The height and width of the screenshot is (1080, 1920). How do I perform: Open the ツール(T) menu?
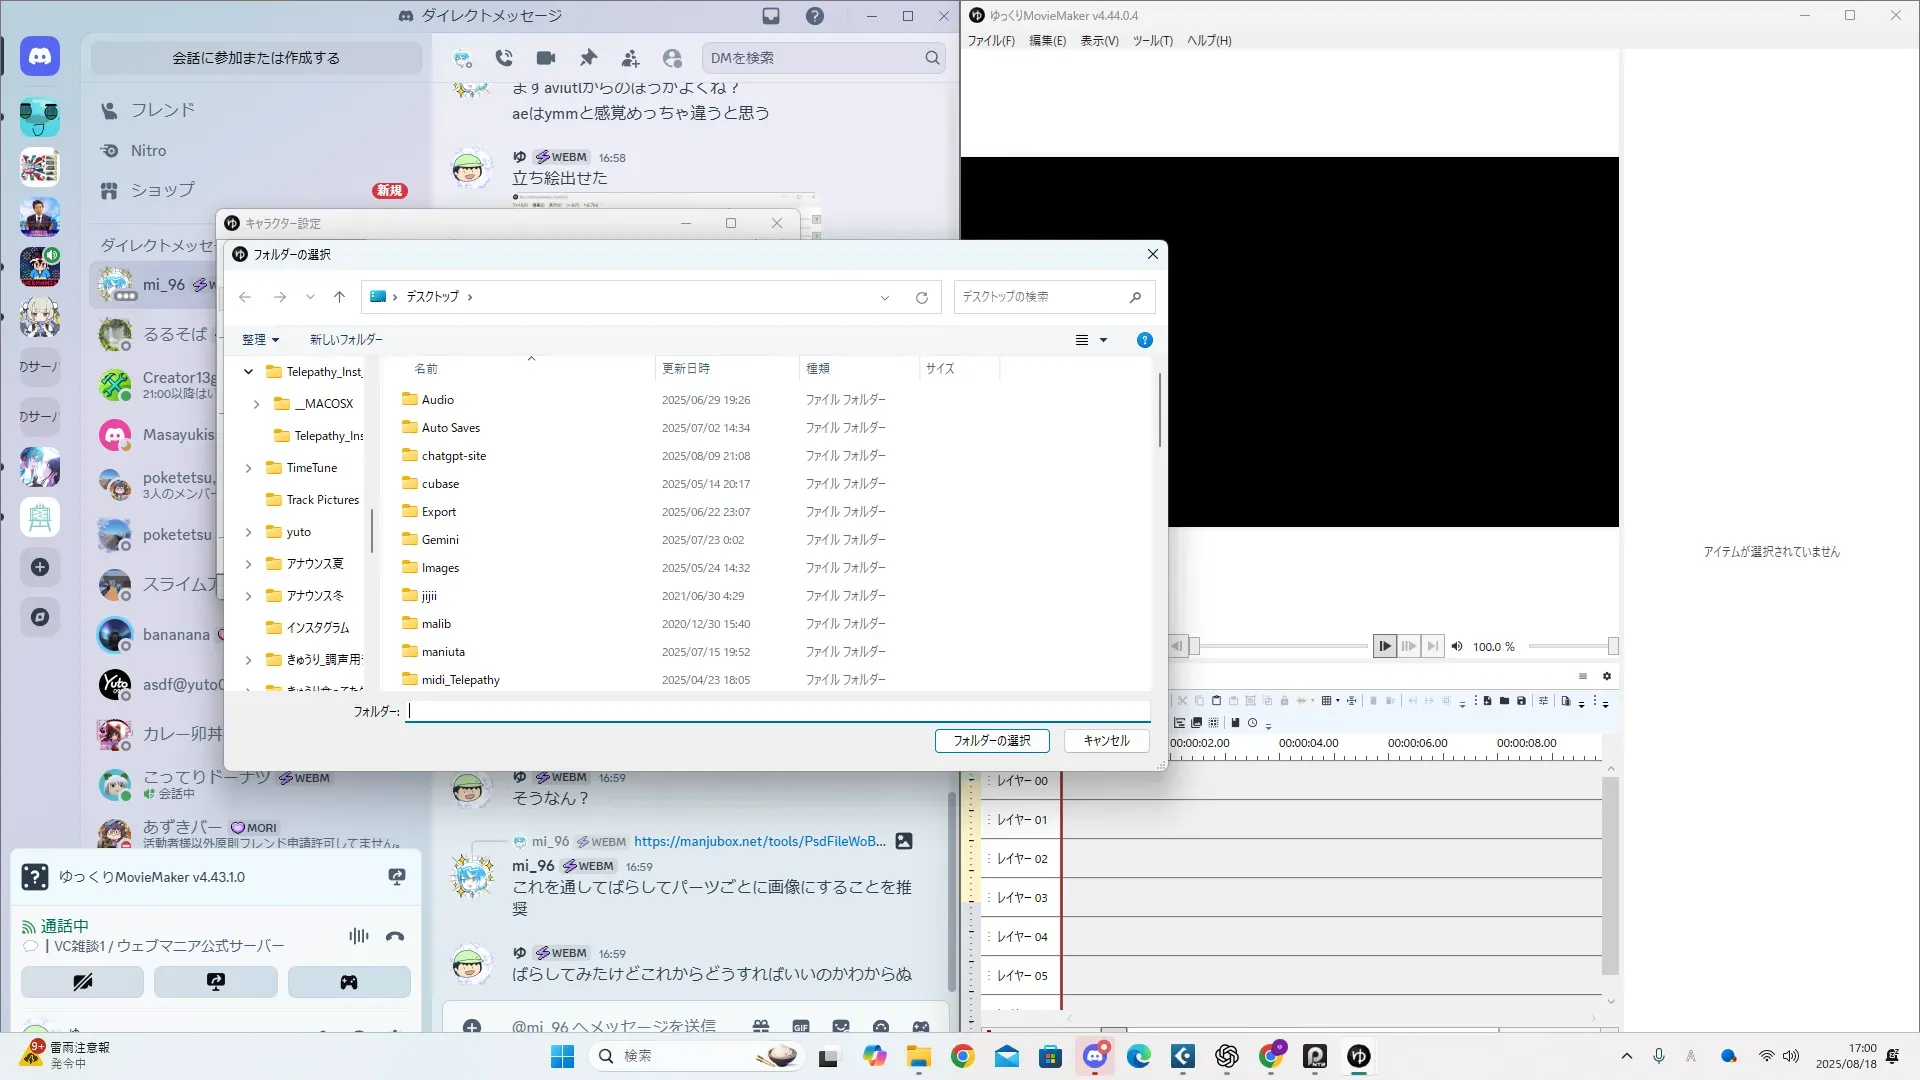1152,41
